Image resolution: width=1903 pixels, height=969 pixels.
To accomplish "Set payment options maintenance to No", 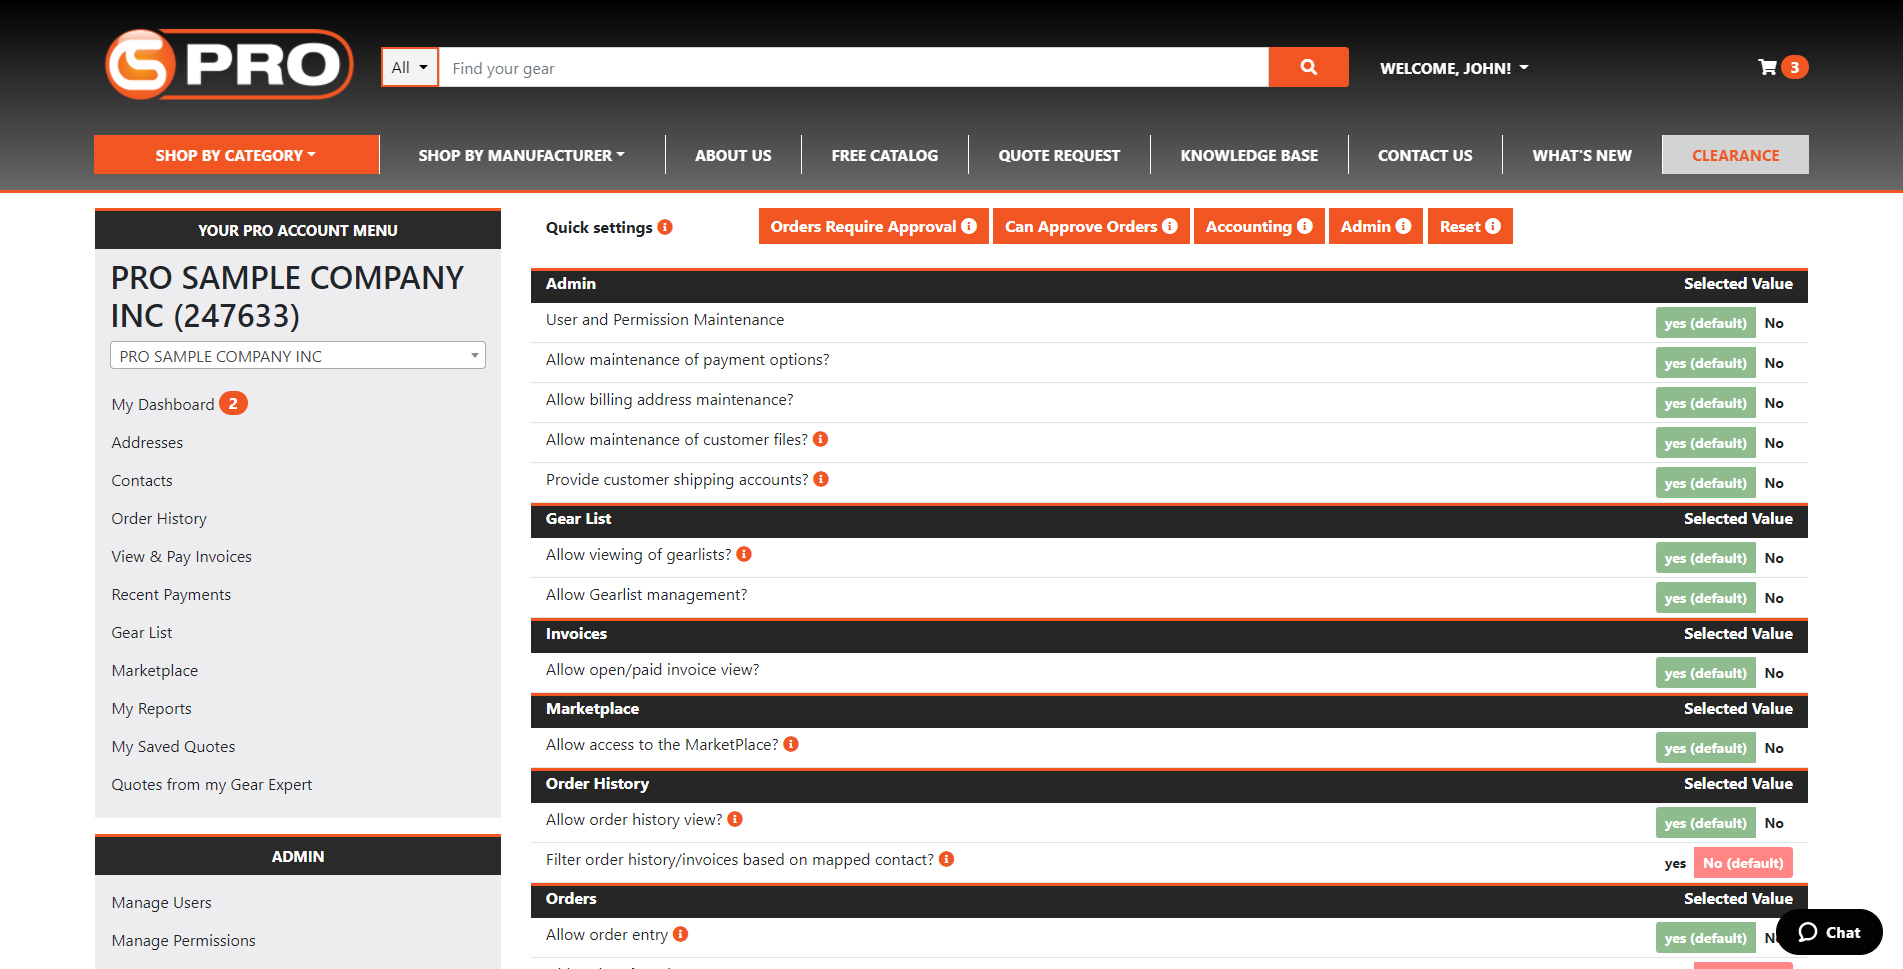I will (1774, 363).
